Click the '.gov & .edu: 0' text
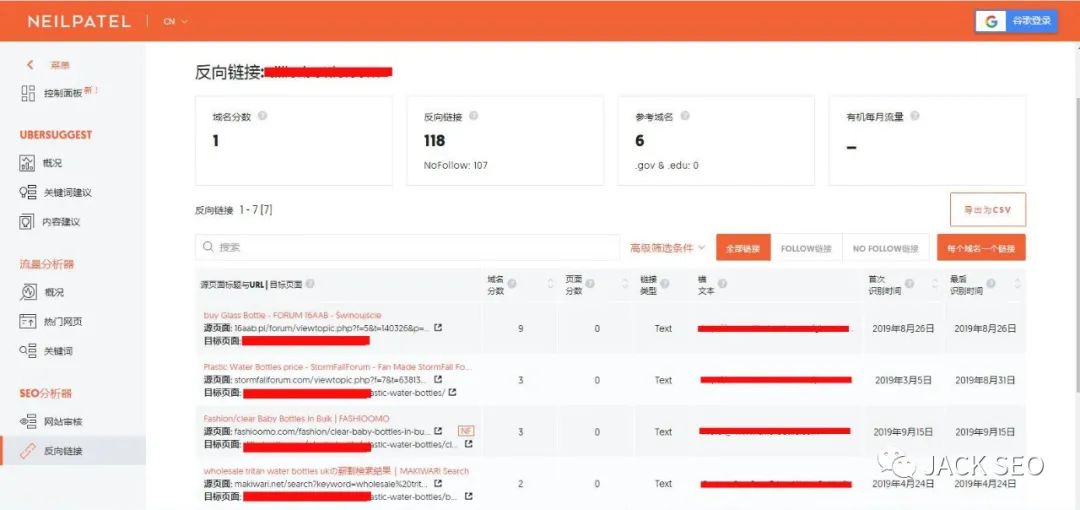This screenshot has width=1080, height=510. (667, 165)
